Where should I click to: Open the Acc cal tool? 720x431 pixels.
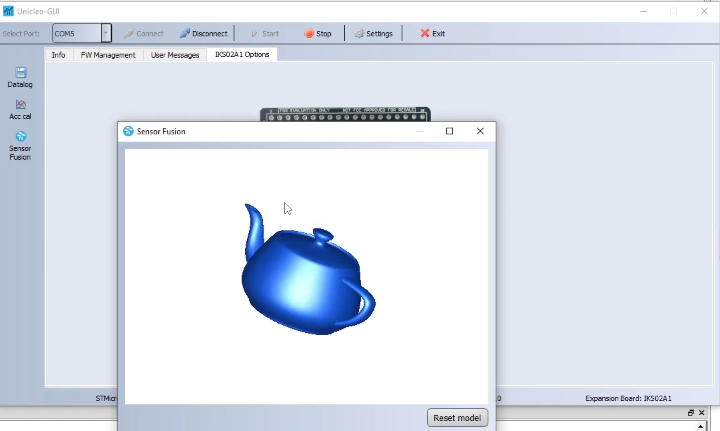(20, 110)
